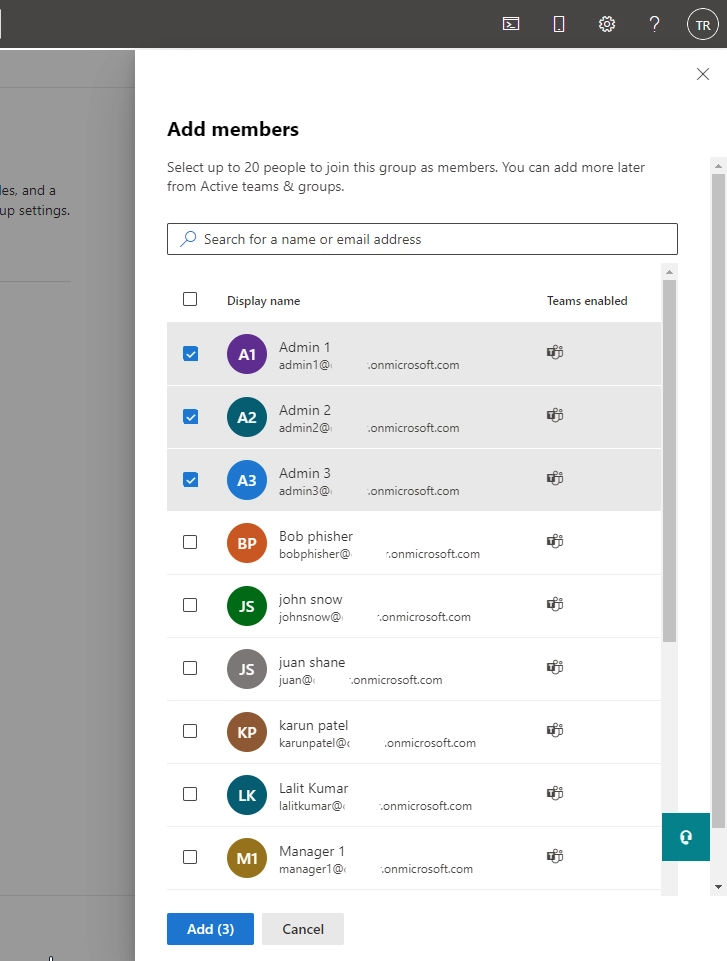727x961 pixels.
Task: Close the Add members panel
Action: pyautogui.click(x=703, y=74)
